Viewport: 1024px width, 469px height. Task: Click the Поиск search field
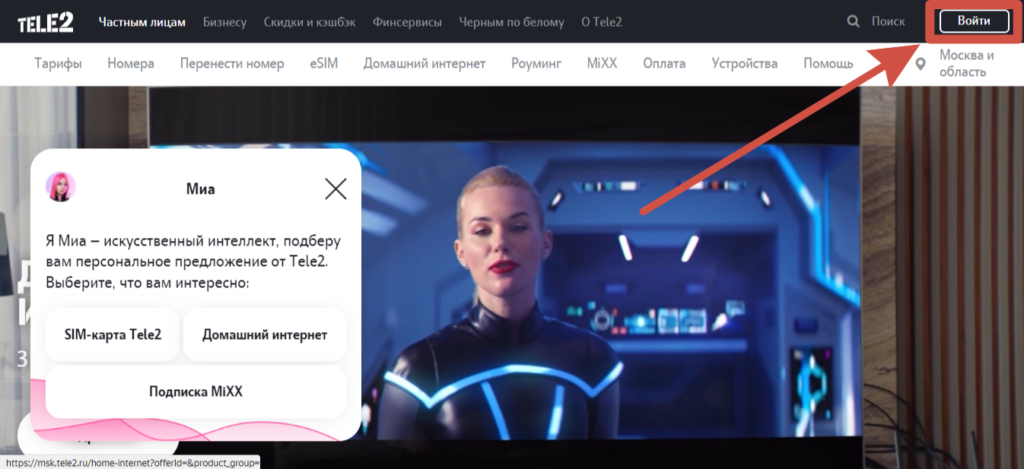[x=888, y=22]
